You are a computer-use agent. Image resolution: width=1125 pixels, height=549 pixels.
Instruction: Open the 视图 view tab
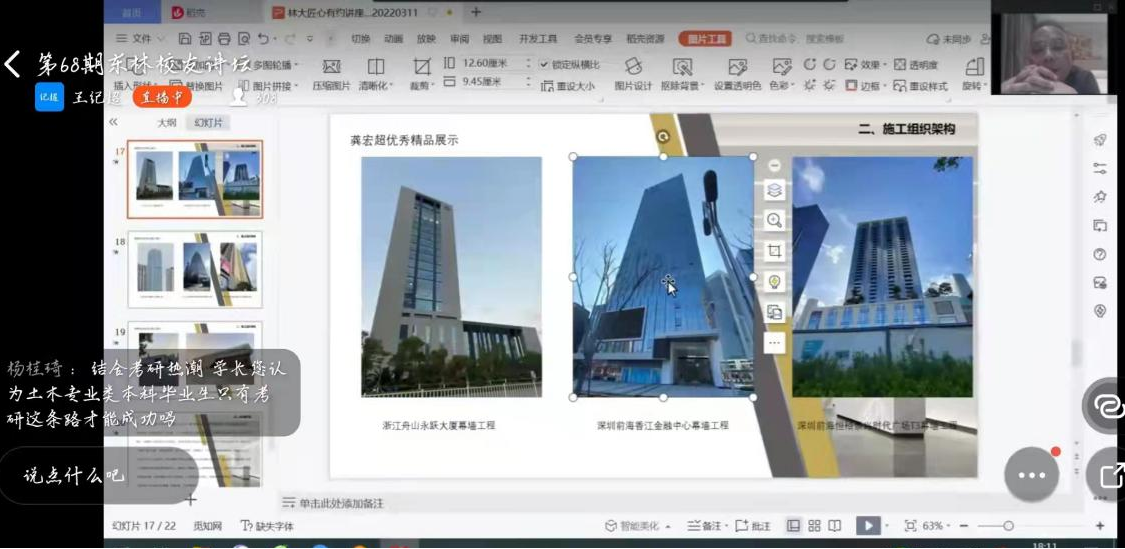coord(492,39)
